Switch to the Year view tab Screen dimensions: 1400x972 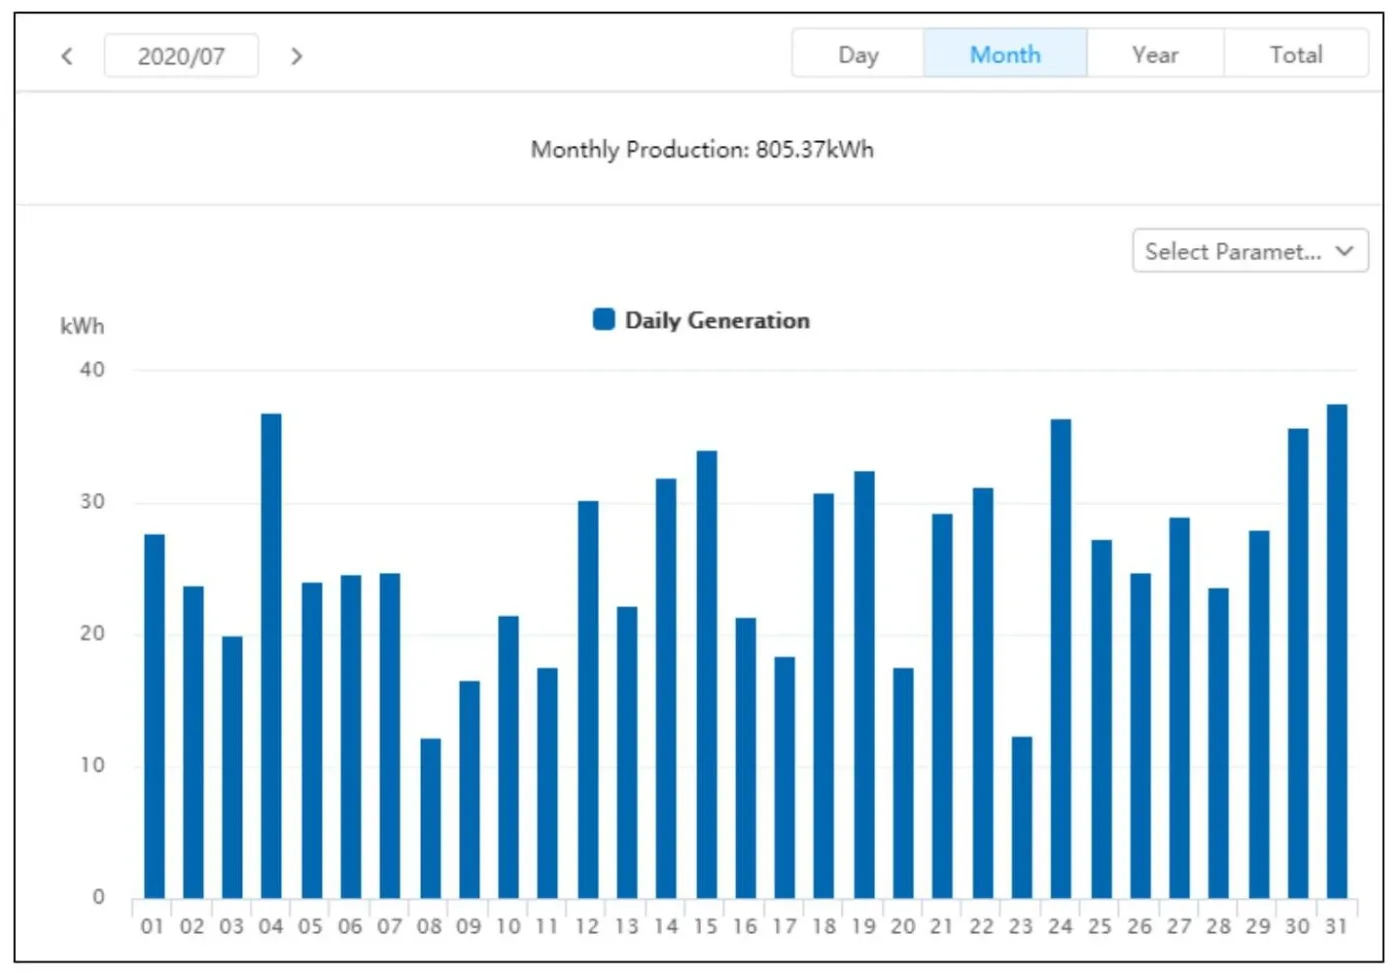point(1155,54)
